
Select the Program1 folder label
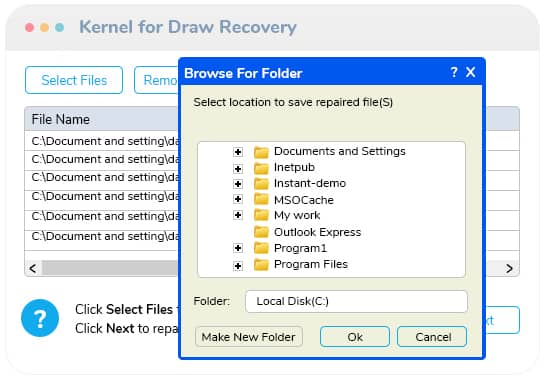click(300, 248)
